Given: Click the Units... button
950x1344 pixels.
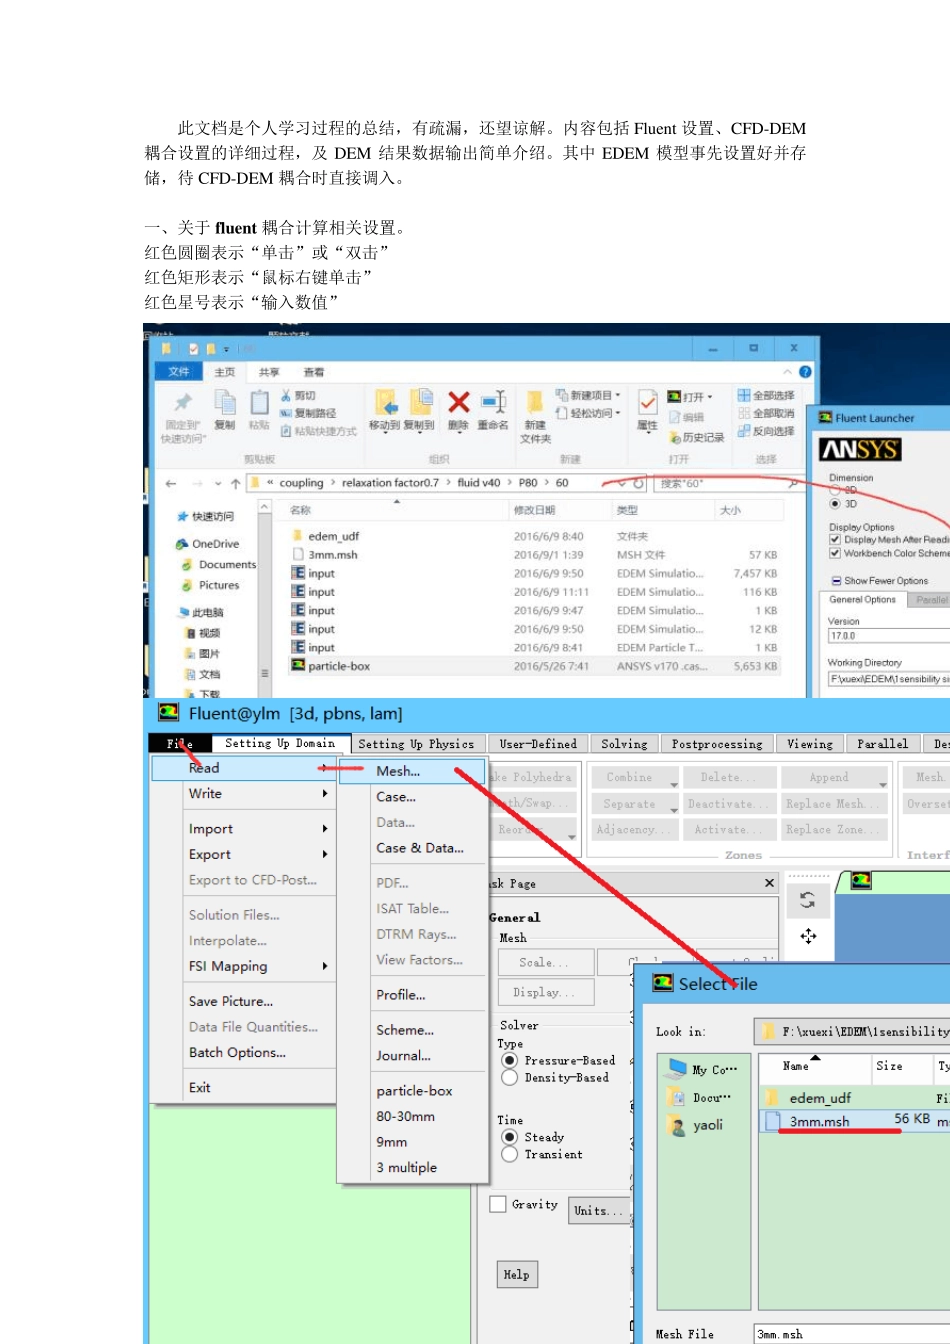Looking at the screenshot, I should 598,1210.
